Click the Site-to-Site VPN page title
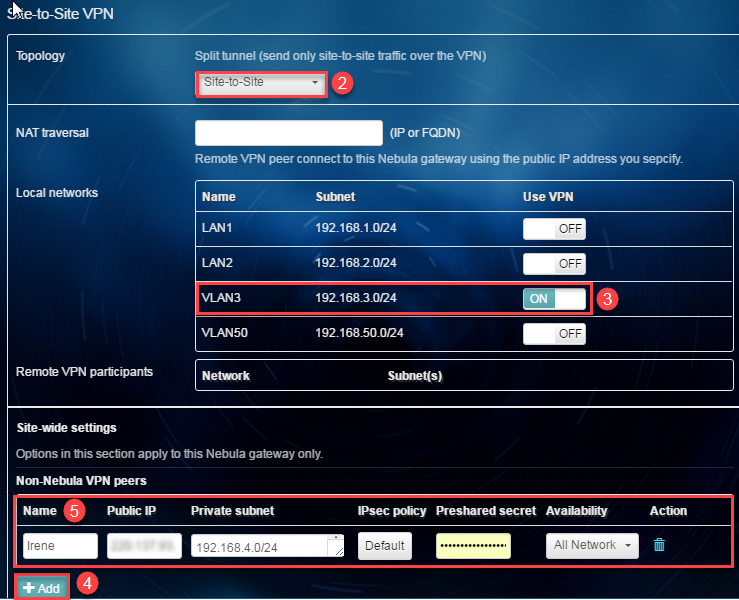This screenshot has width=739, height=600. [60, 14]
